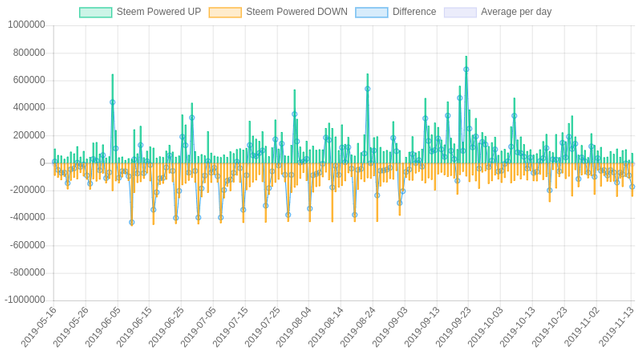Viewport: 640px width, 361px height.
Task: Click the highest Difference point near 2019-09-23
Action: tap(466, 69)
